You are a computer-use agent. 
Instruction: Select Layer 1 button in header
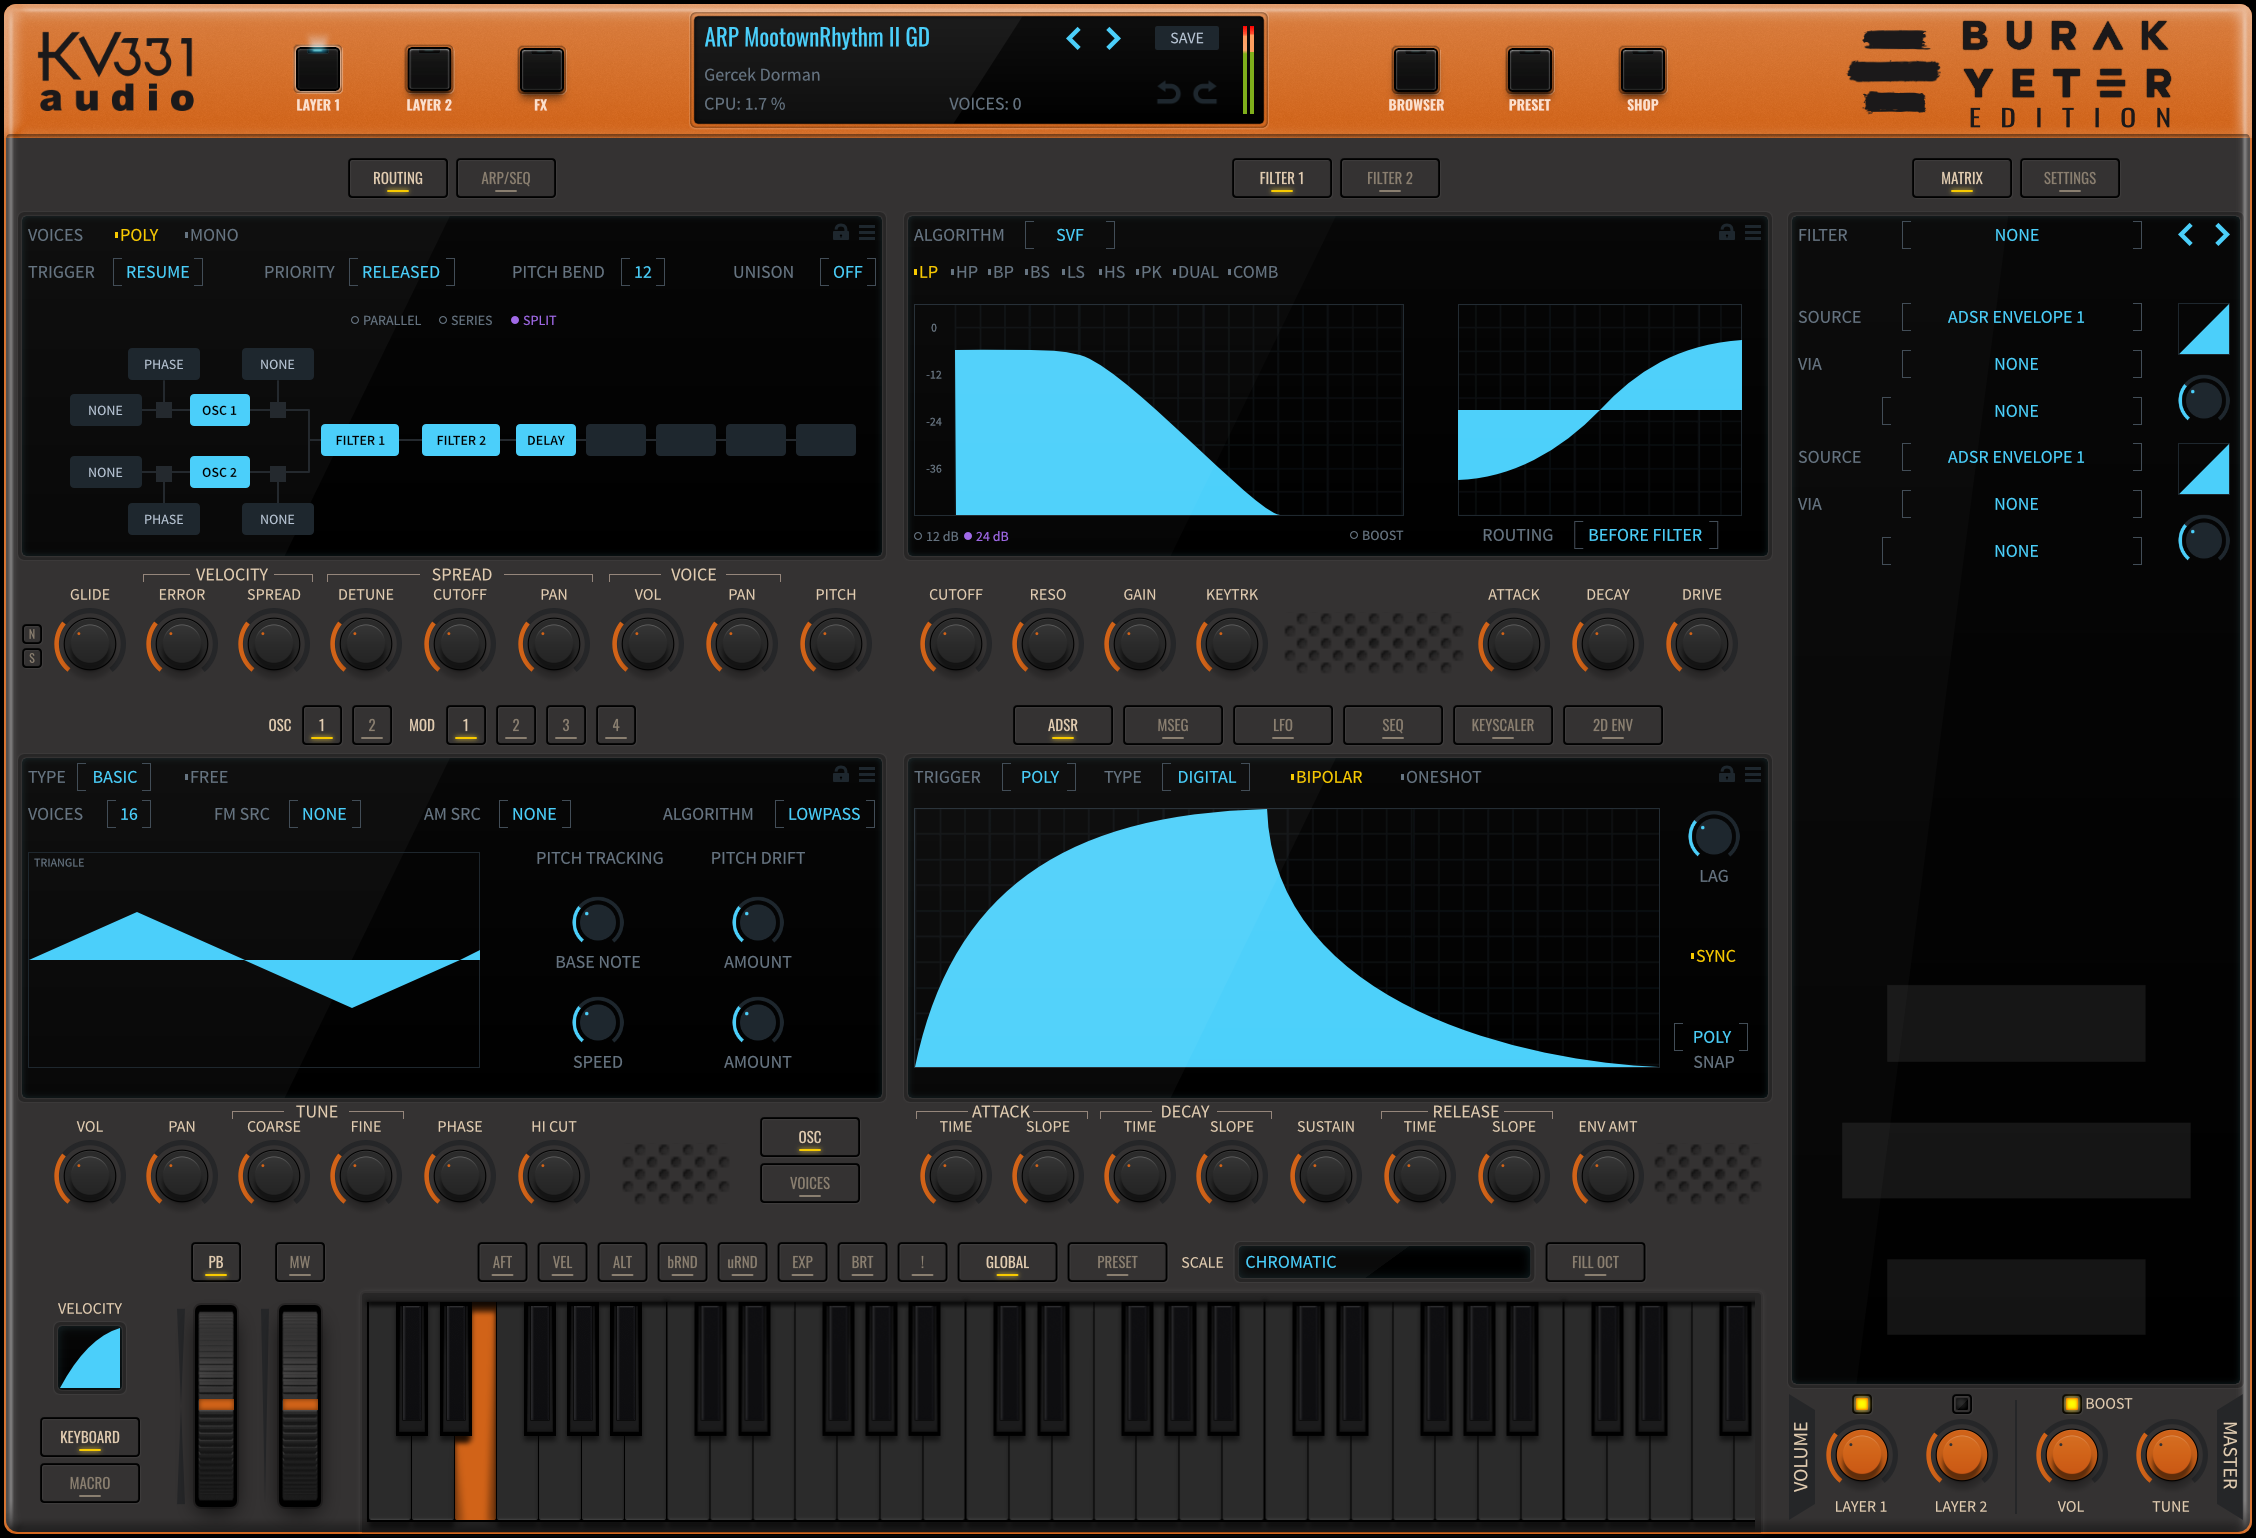[x=318, y=70]
